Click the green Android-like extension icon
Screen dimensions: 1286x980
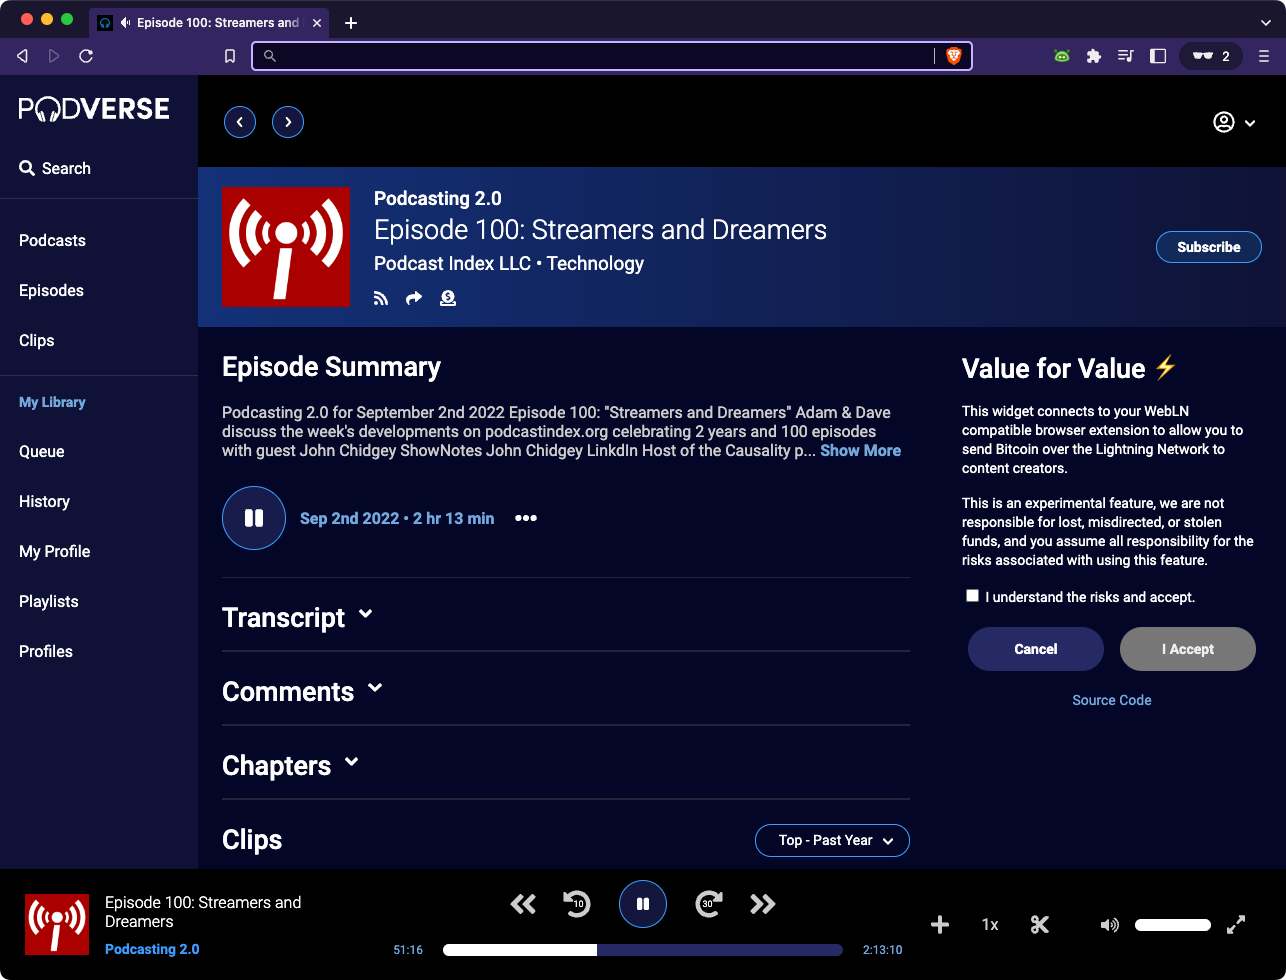coord(1062,56)
